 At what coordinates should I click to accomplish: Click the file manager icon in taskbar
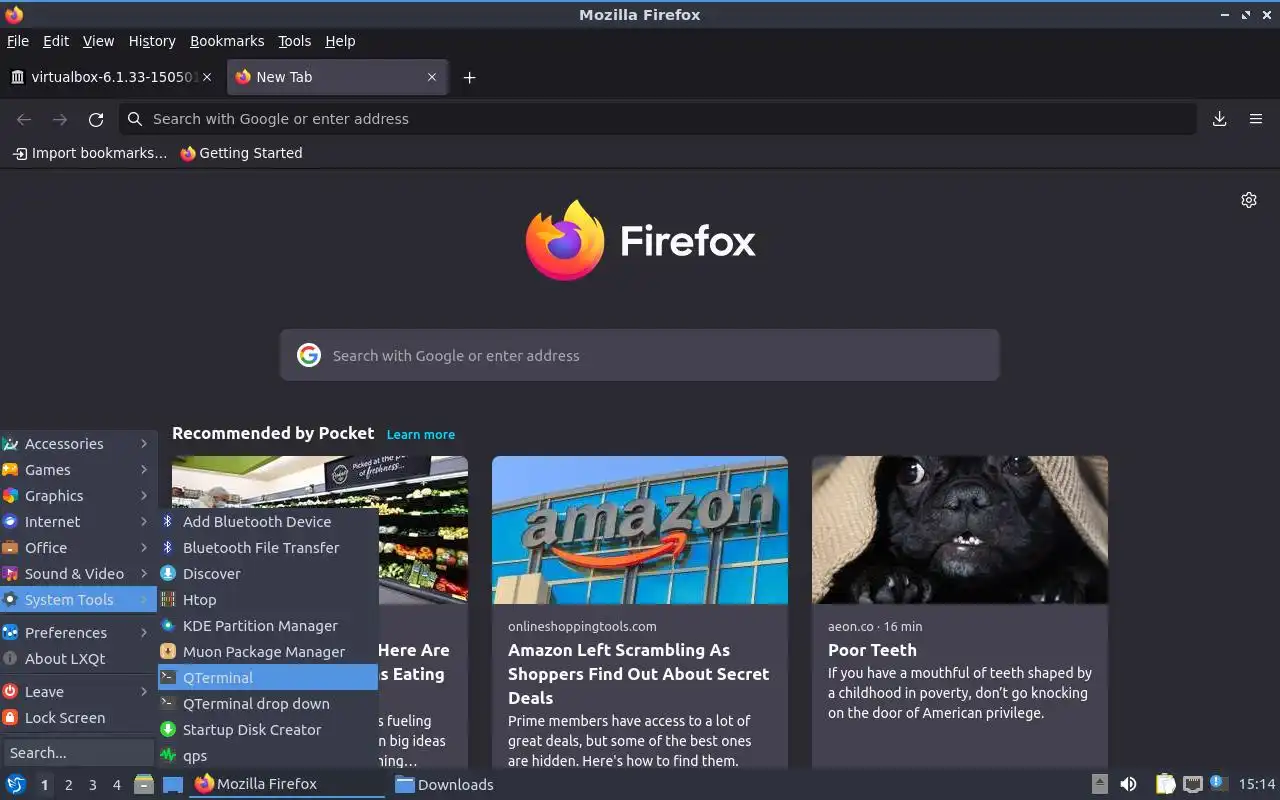coord(144,784)
